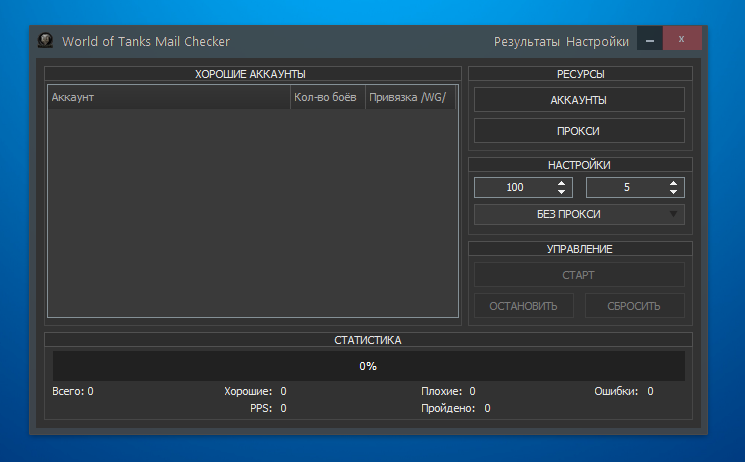Click the СБРОСИТЬ button
745x462 pixels.
634,306
